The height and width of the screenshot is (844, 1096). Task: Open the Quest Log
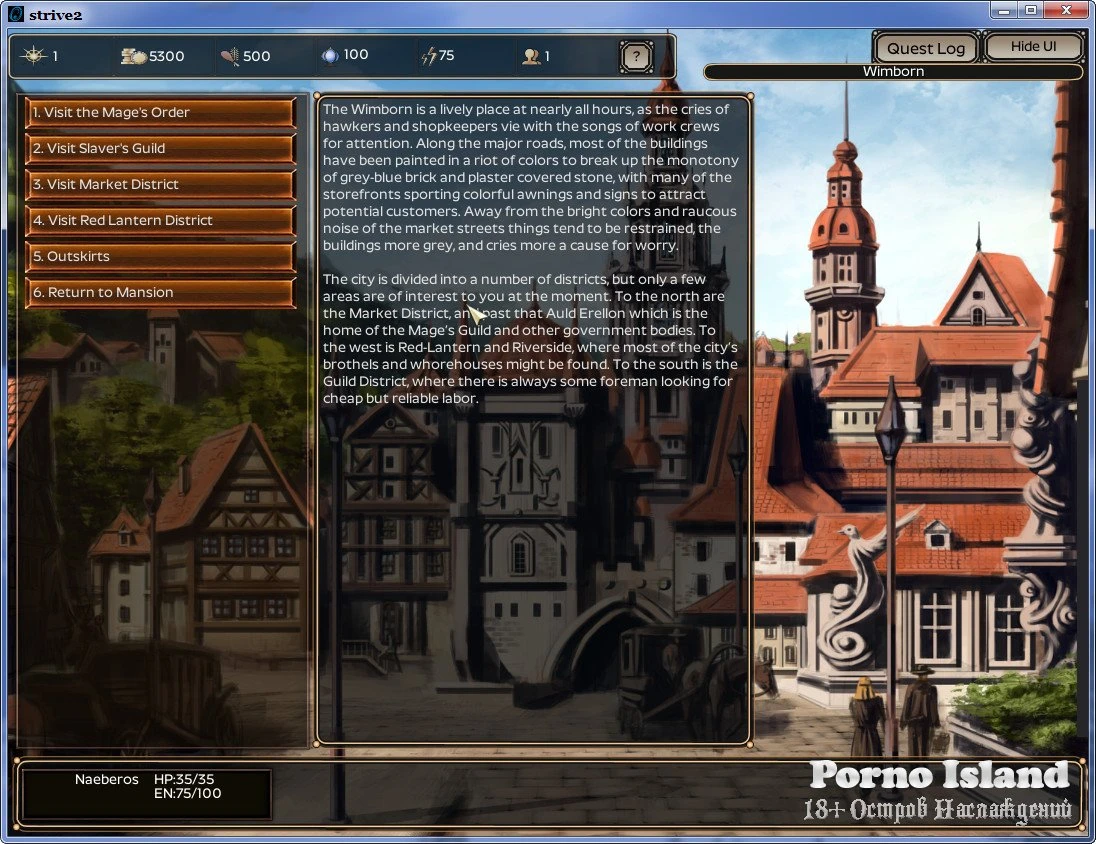(x=925, y=48)
